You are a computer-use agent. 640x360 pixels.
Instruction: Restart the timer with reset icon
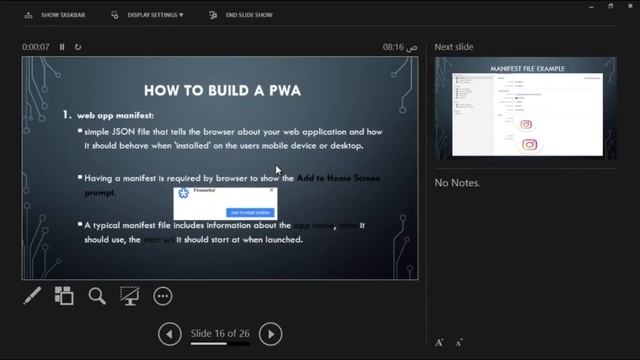point(78,47)
